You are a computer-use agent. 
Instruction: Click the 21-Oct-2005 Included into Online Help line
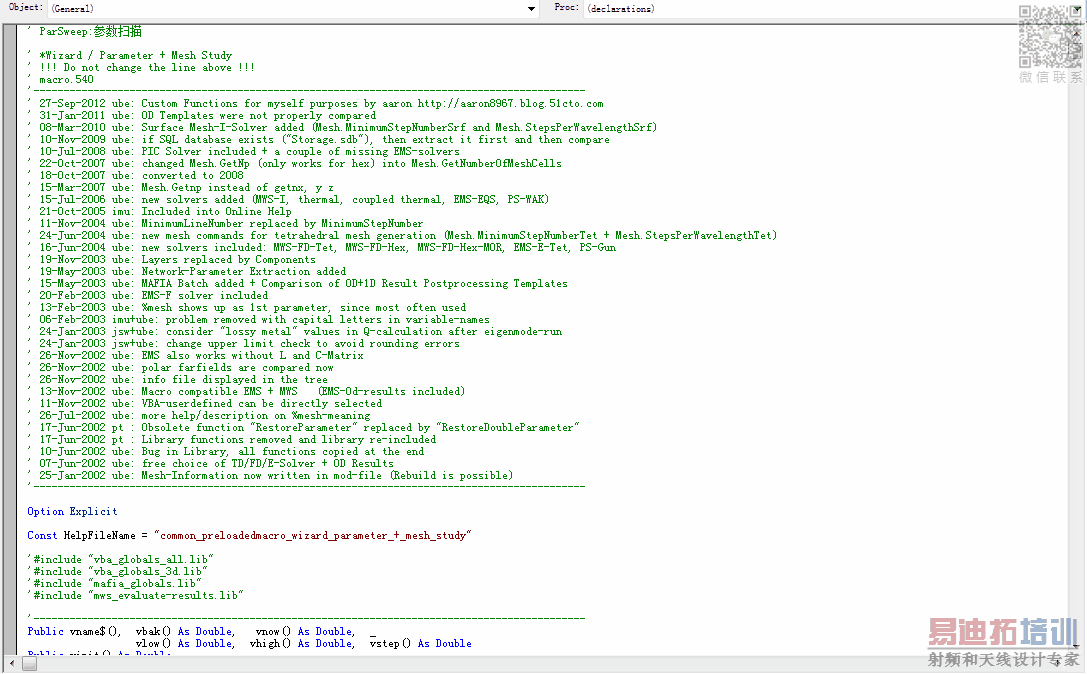click(x=159, y=211)
